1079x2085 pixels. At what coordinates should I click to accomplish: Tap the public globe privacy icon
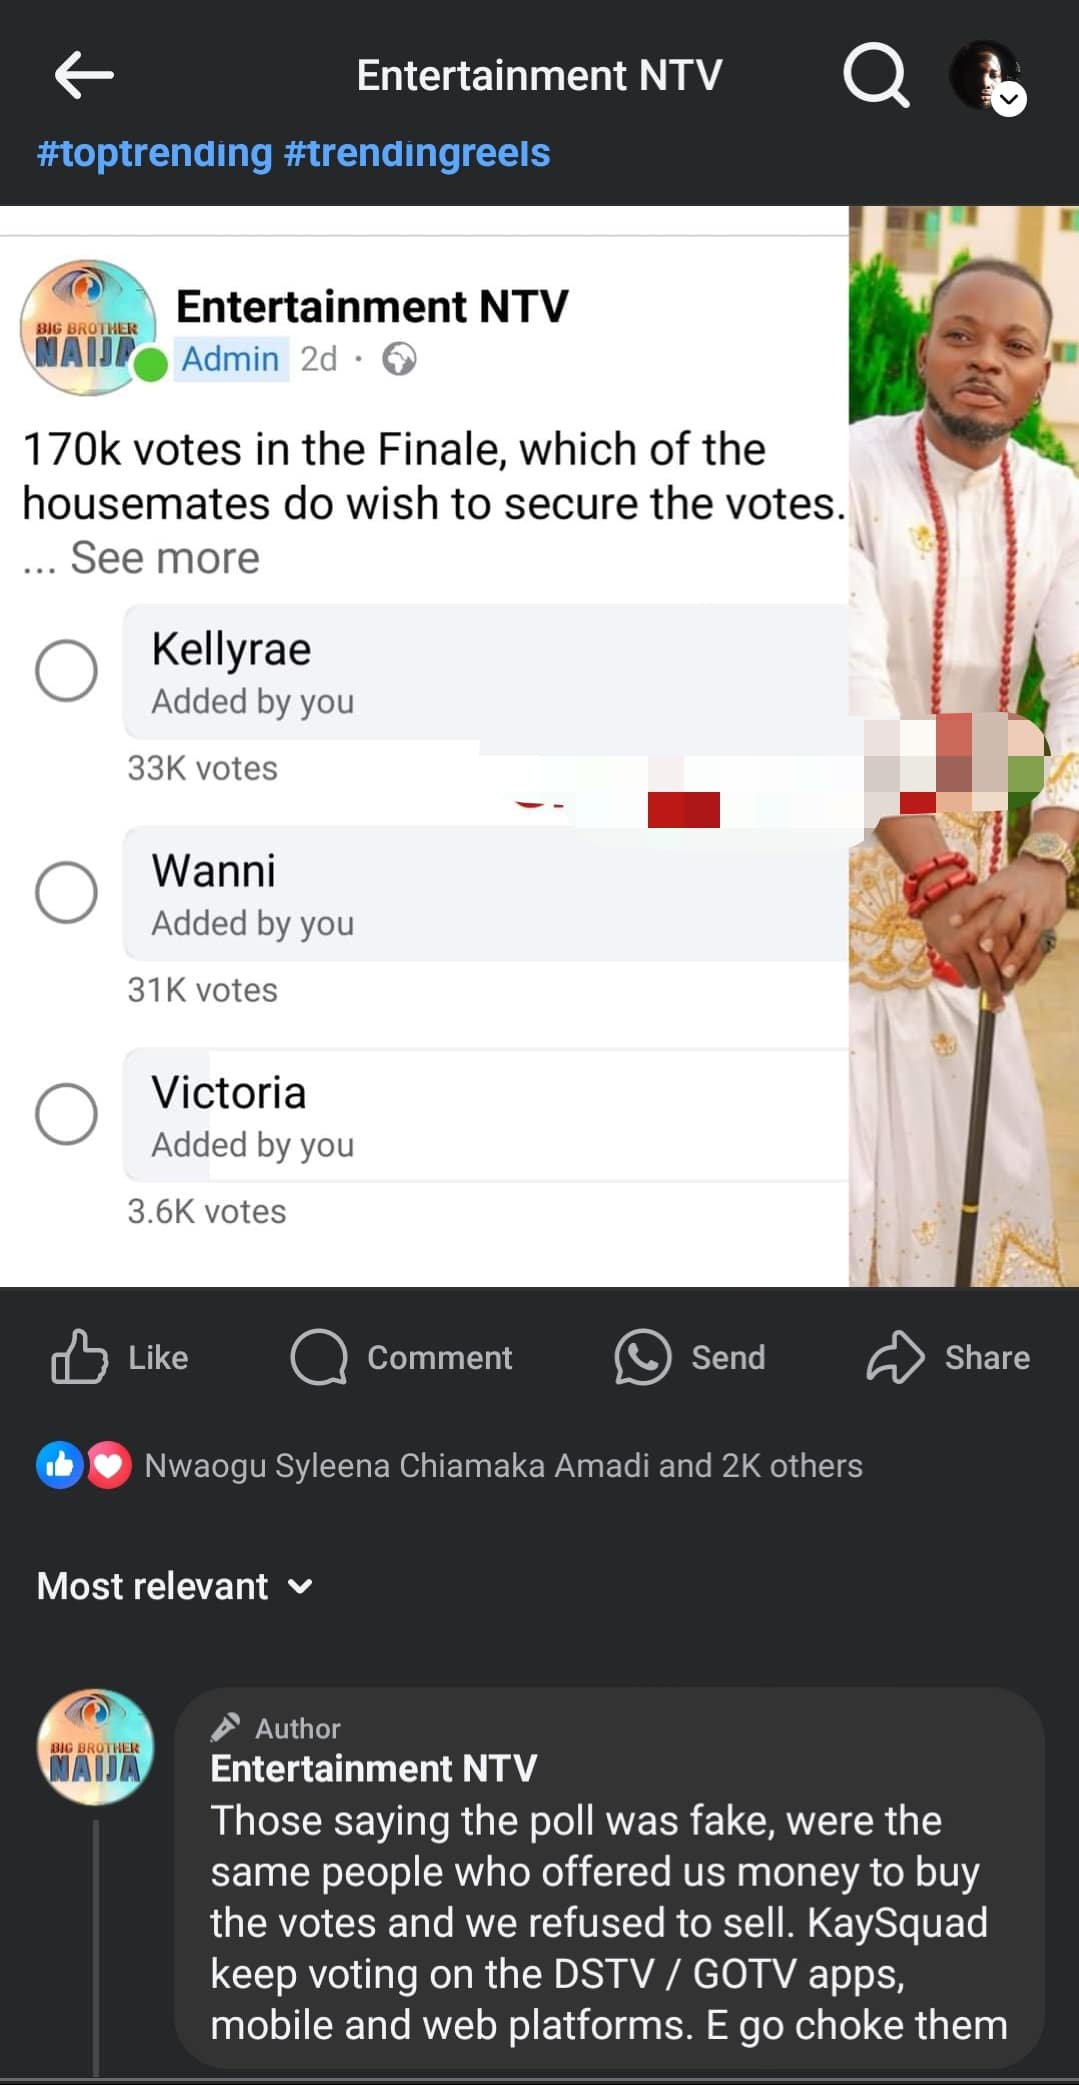(399, 359)
